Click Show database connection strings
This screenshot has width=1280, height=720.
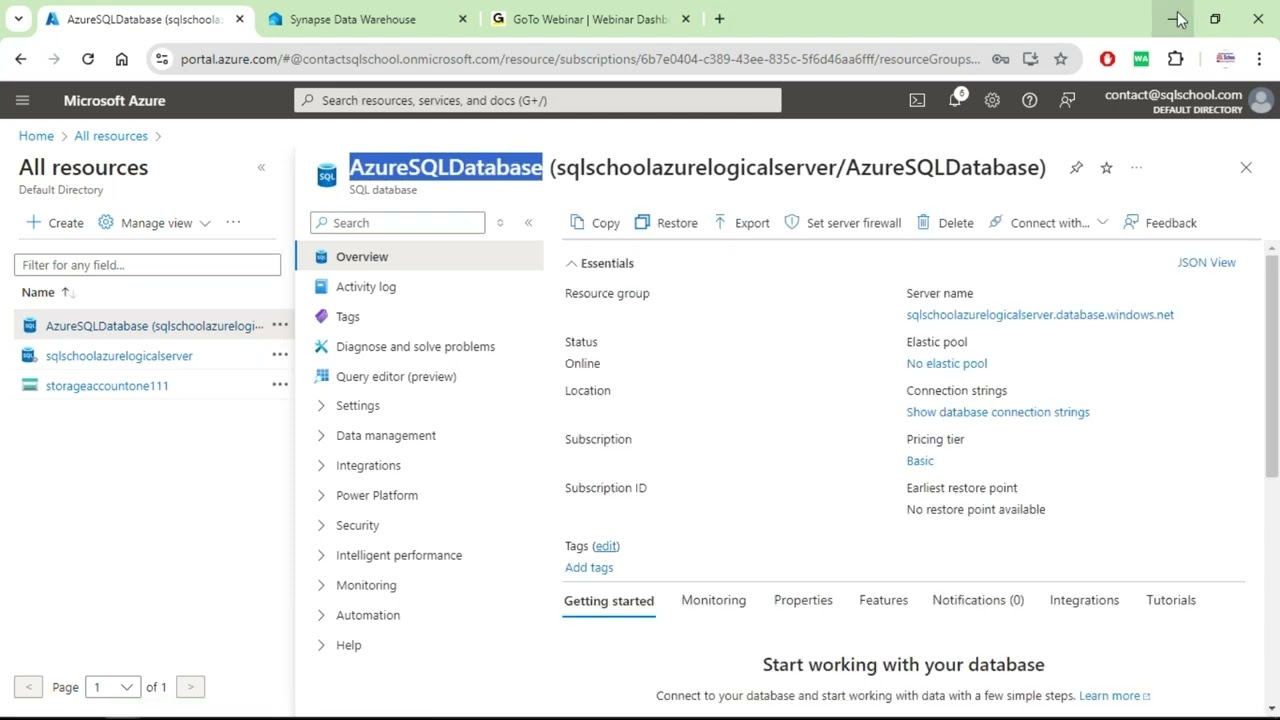coord(998,412)
